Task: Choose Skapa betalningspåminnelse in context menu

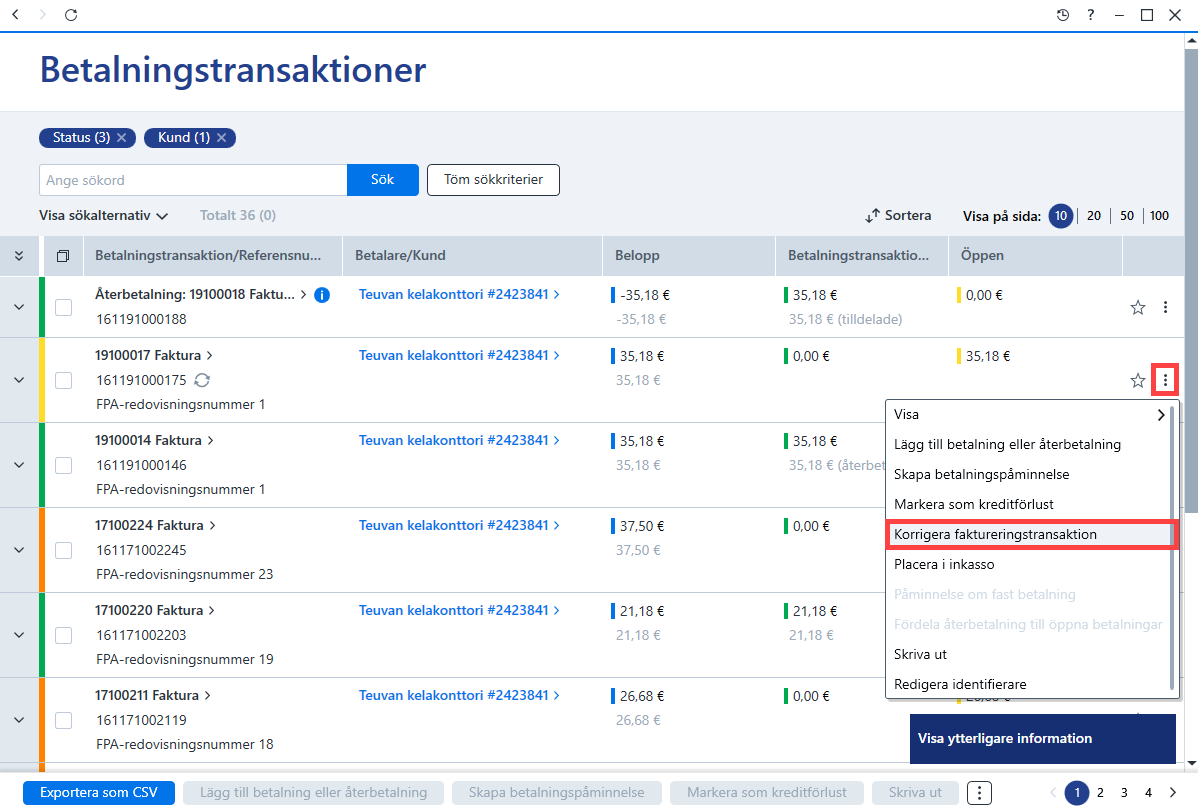Action: 1028,474
